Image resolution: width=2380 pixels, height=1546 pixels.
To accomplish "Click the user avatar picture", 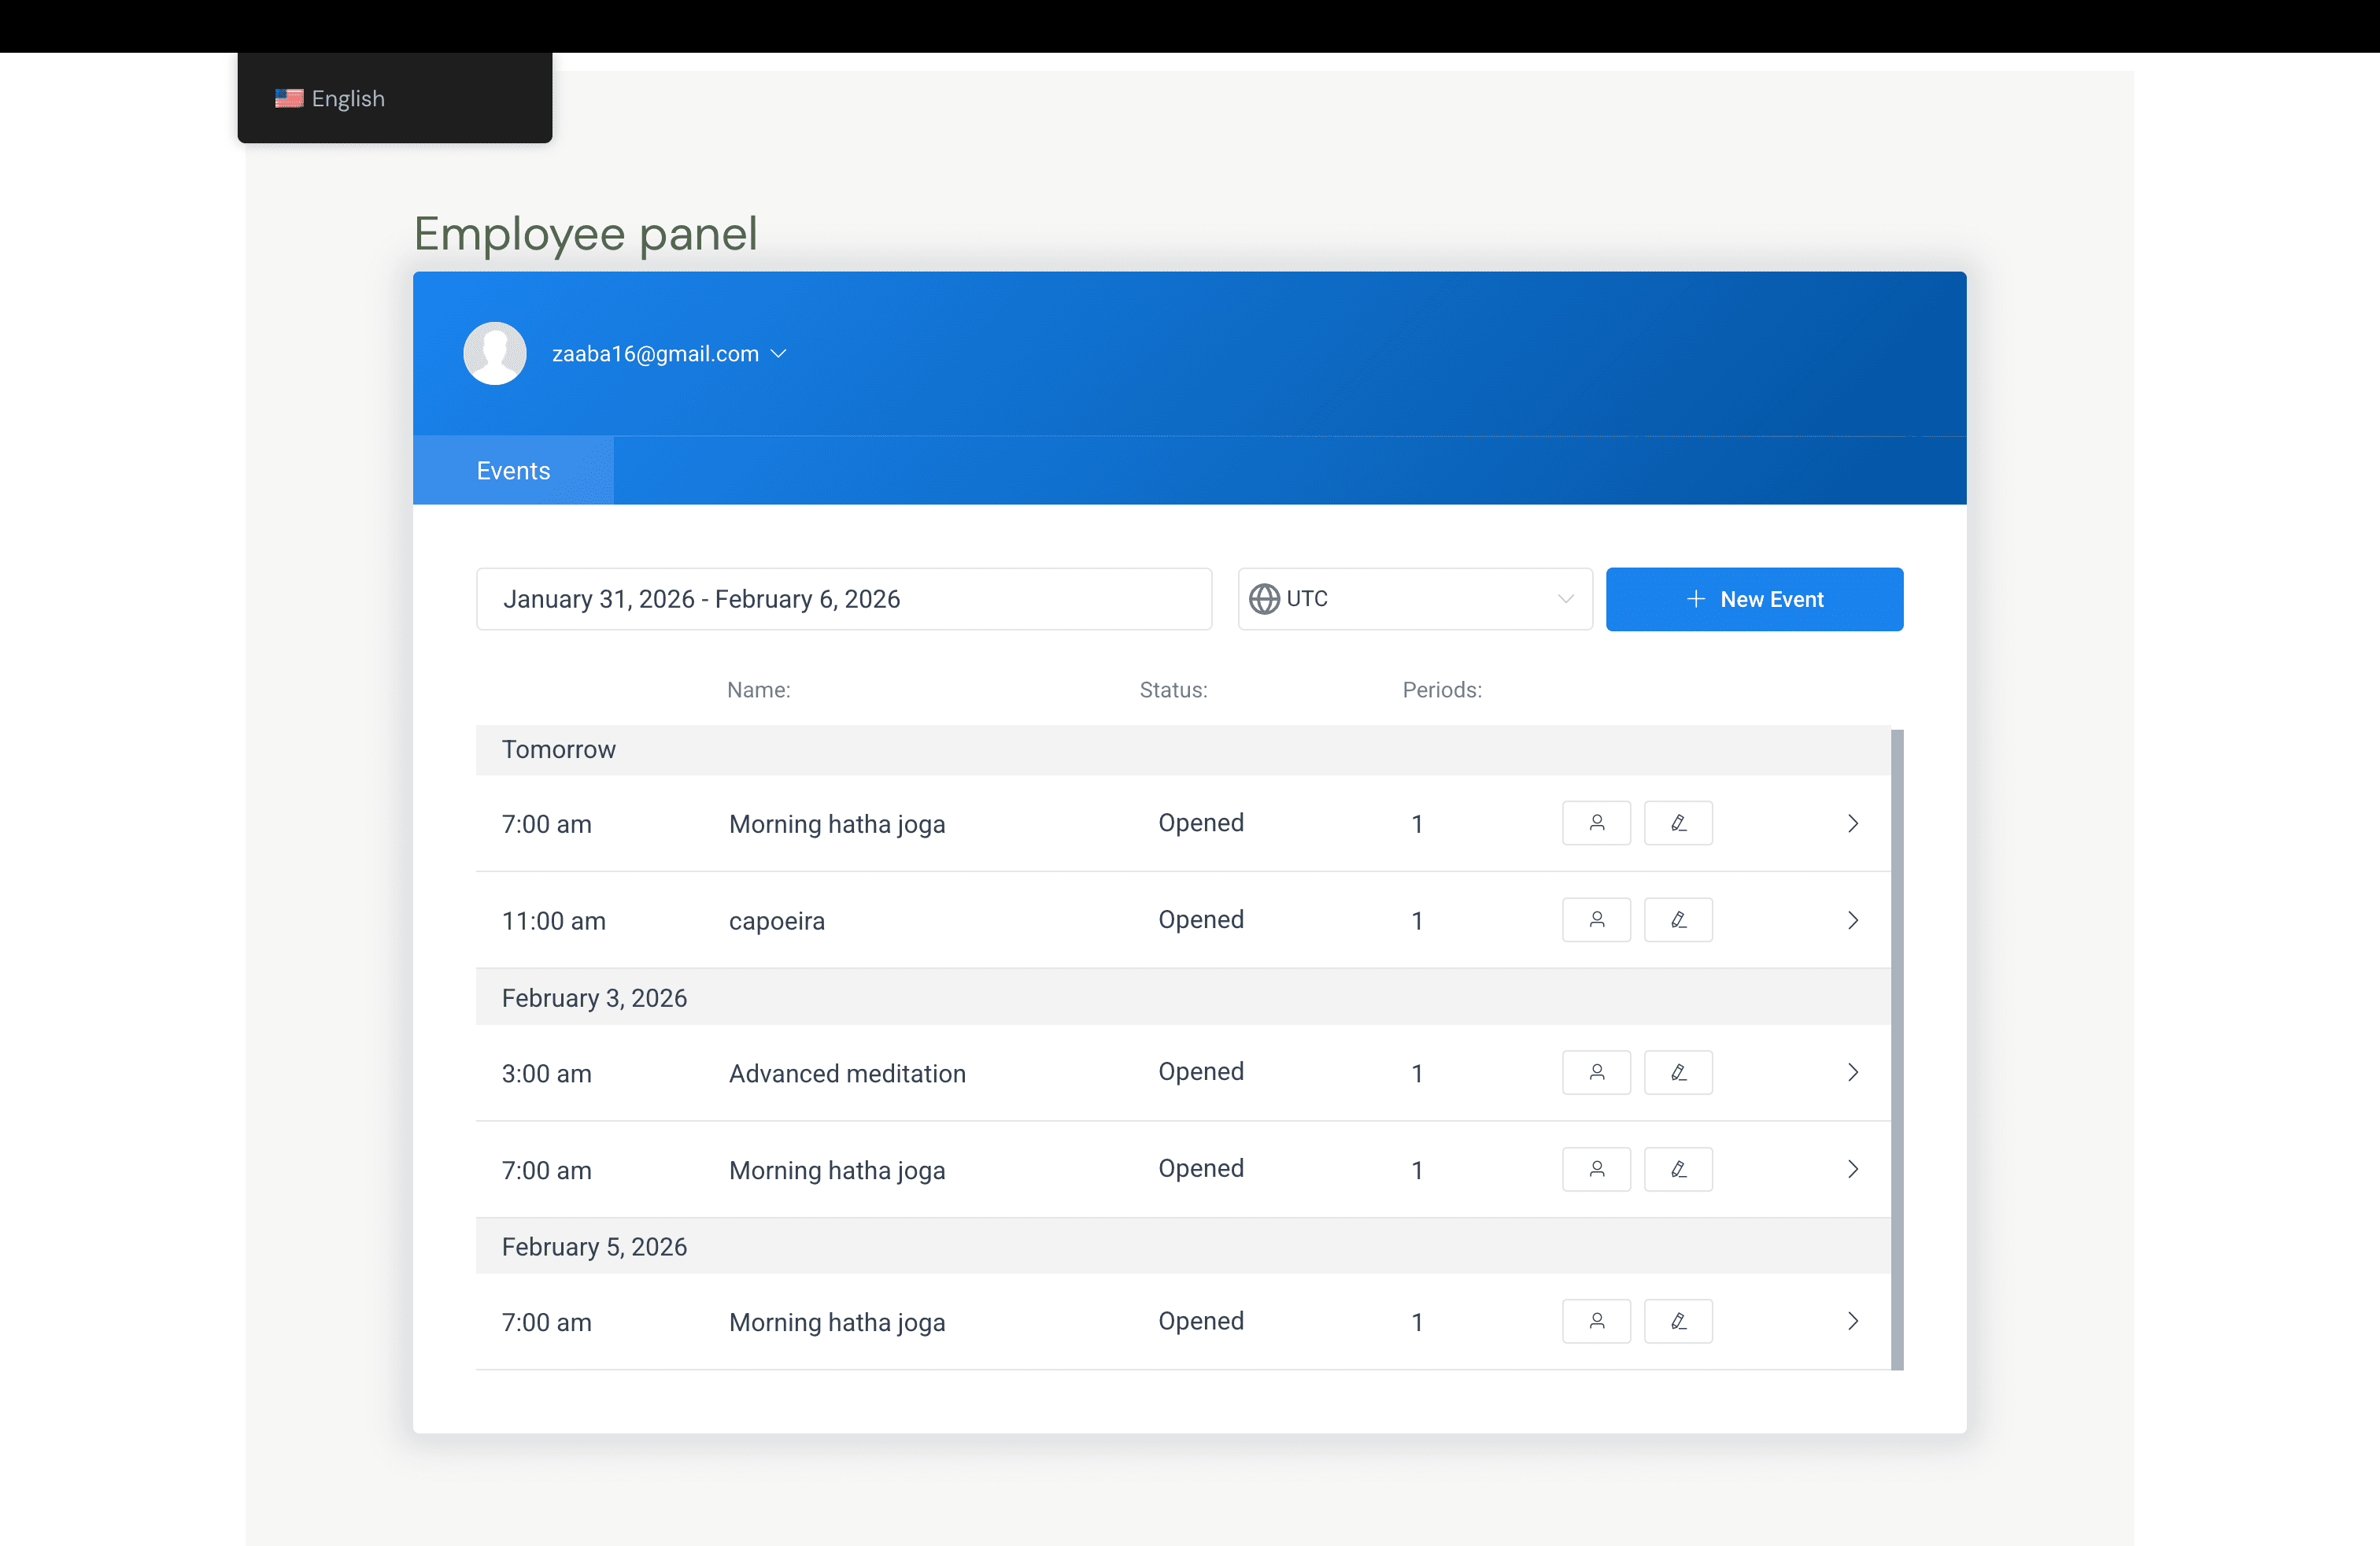I will [x=495, y=353].
